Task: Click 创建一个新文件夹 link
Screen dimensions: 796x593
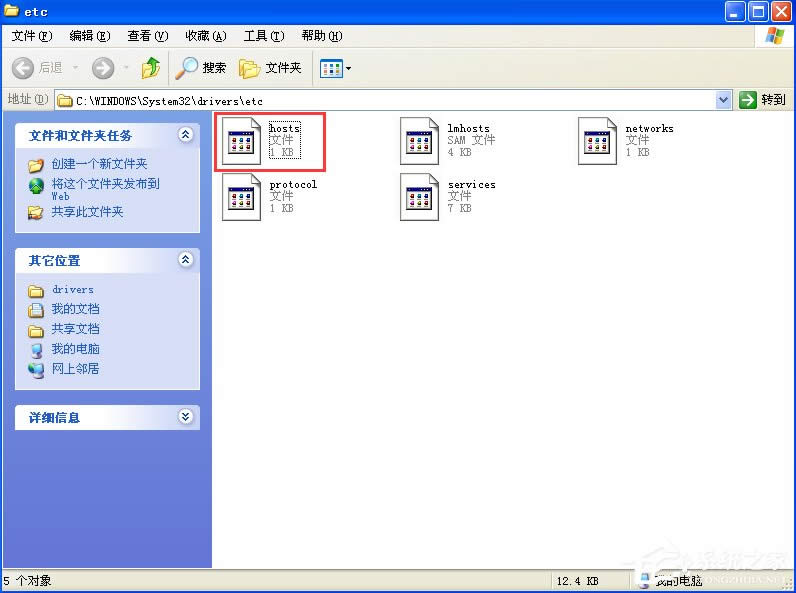Action: [x=99, y=164]
